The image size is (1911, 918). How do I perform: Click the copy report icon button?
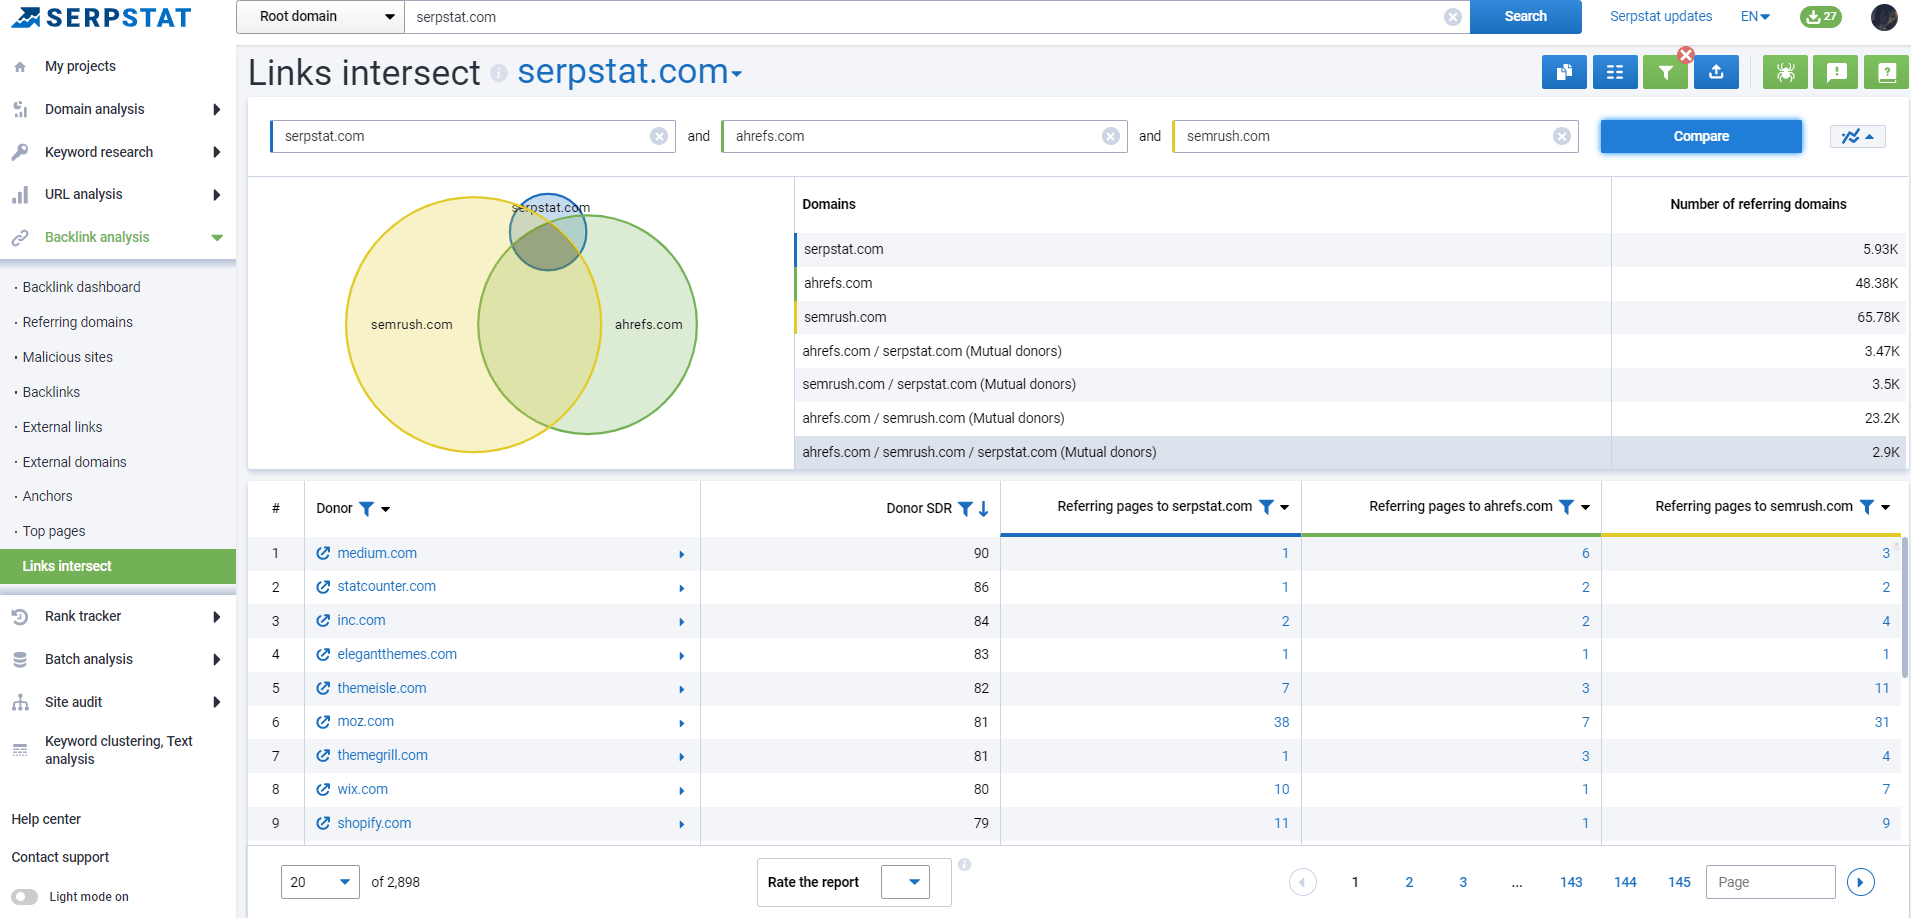pos(1564,72)
